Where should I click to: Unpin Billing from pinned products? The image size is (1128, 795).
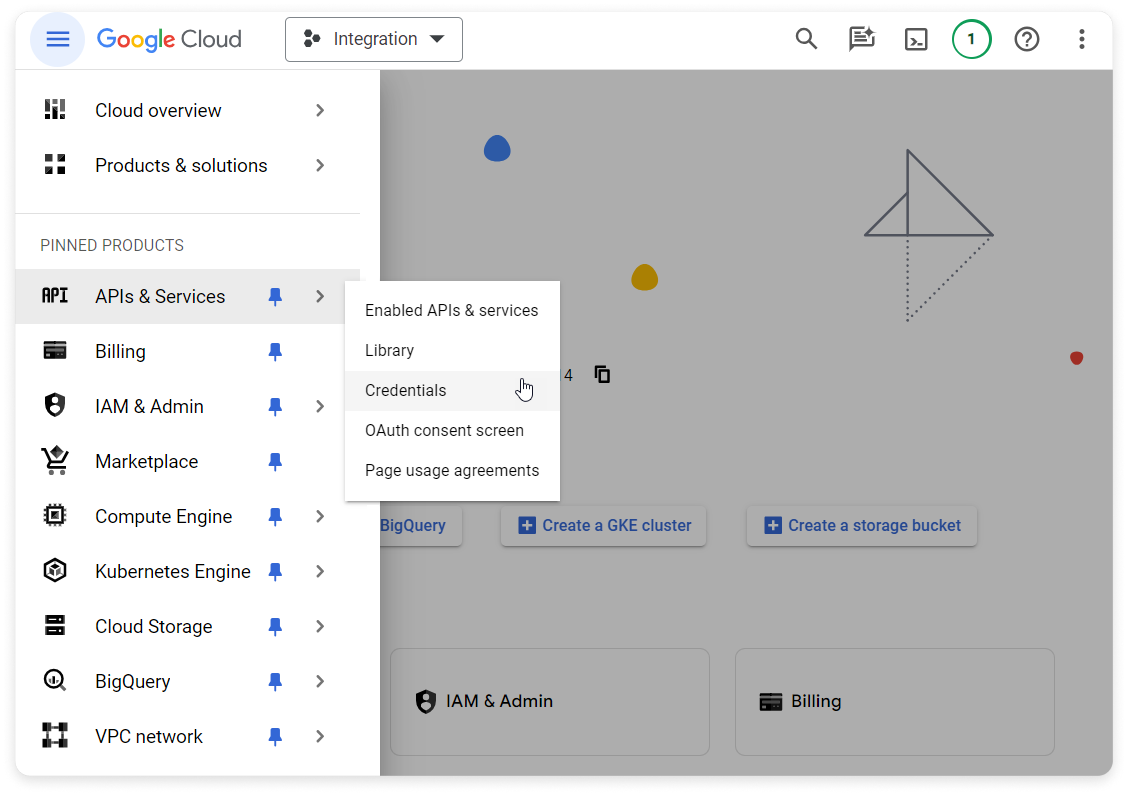click(x=275, y=351)
